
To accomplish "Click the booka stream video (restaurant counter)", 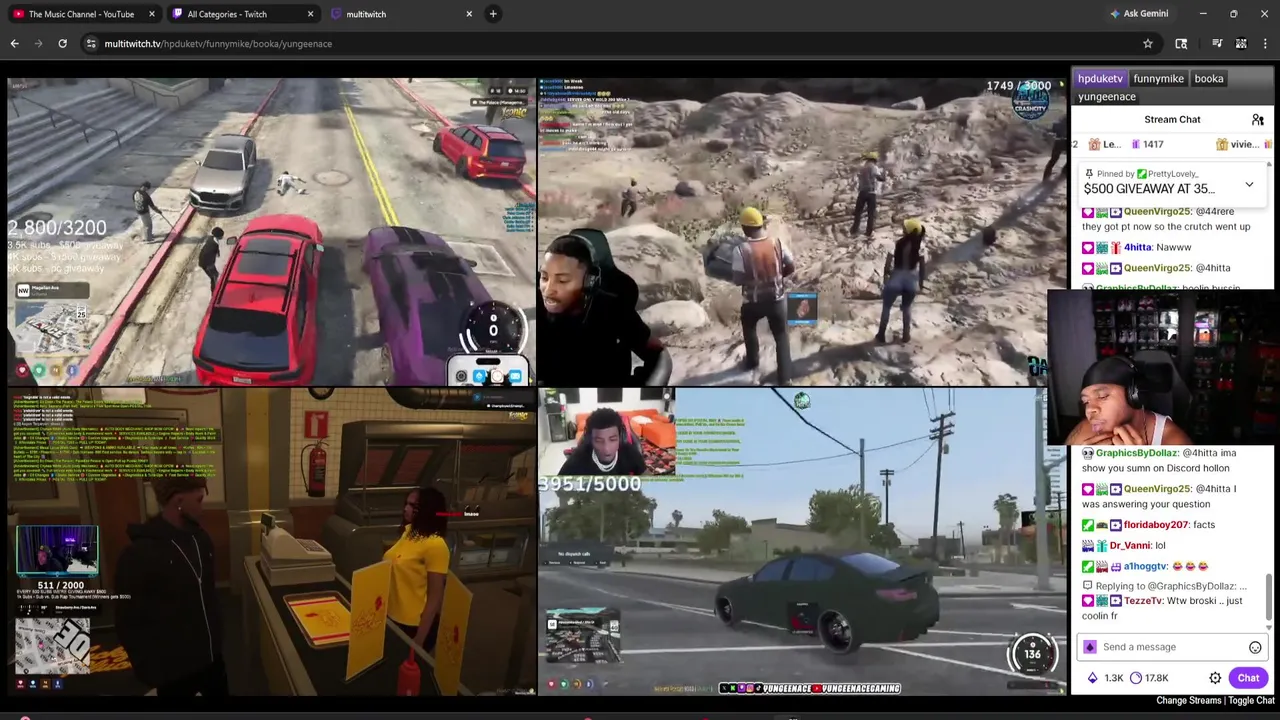I will pyautogui.click(x=271, y=541).
